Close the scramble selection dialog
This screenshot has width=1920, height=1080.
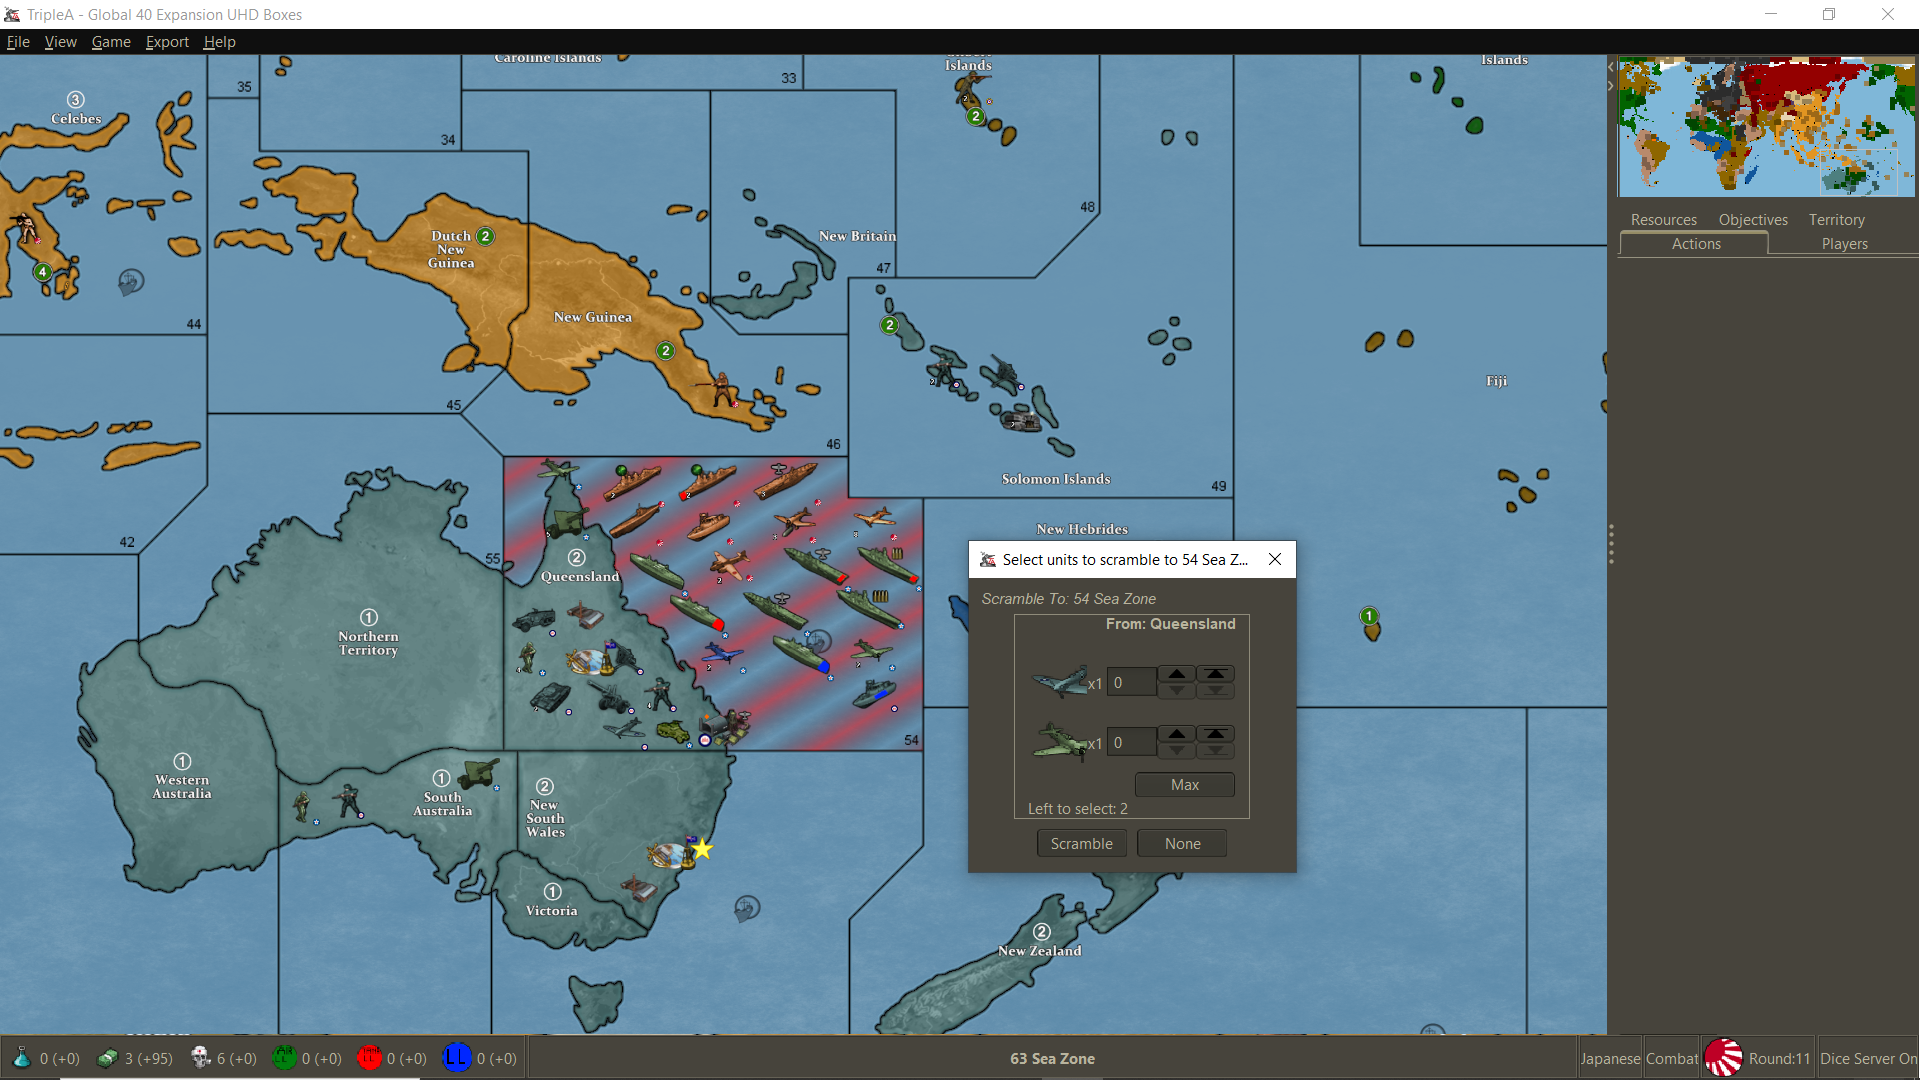click(1275, 560)
